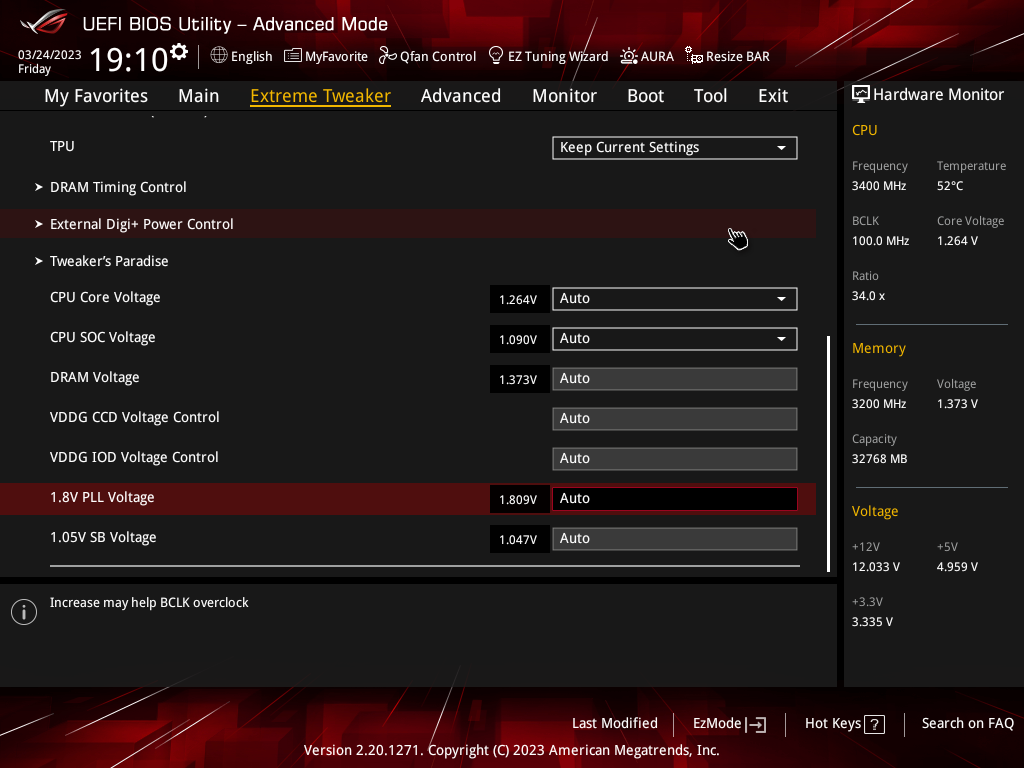Click Search on FAQ
Viewport: 1024px width, 768px height.
tap(968, 724)
